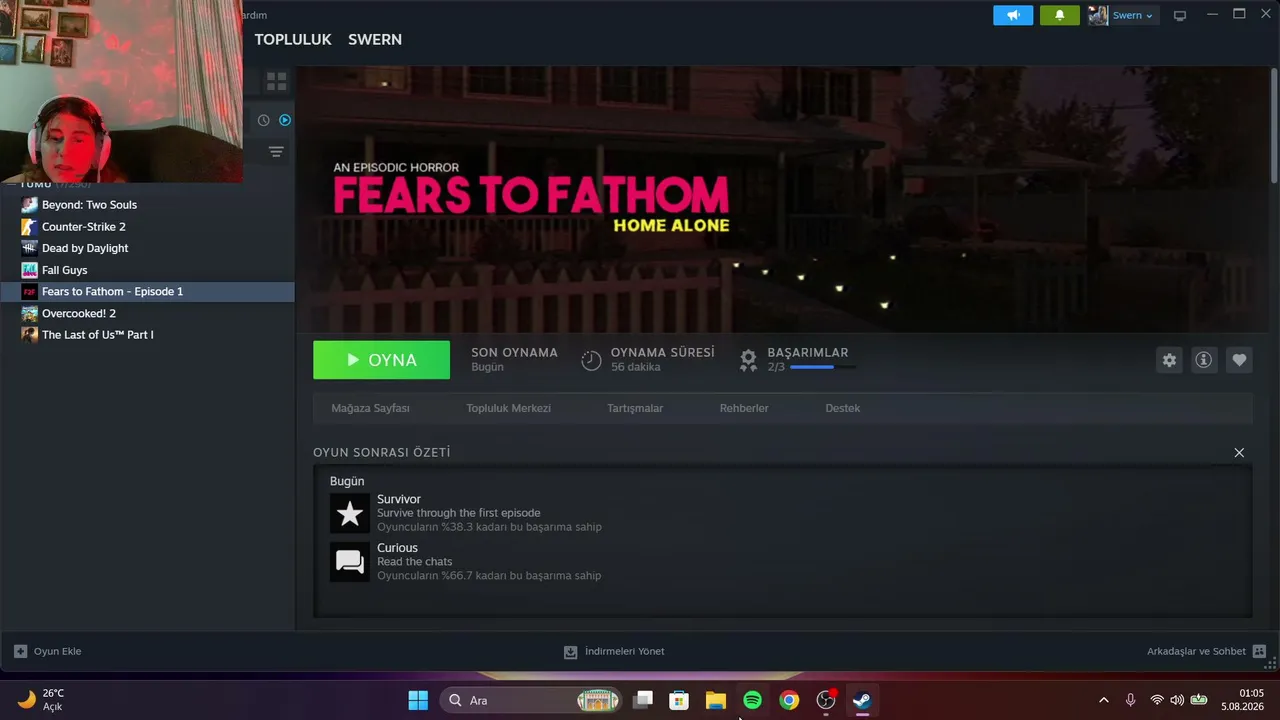
Task: Click the Fall Guys game icon
Action: [x=29, y=270]
